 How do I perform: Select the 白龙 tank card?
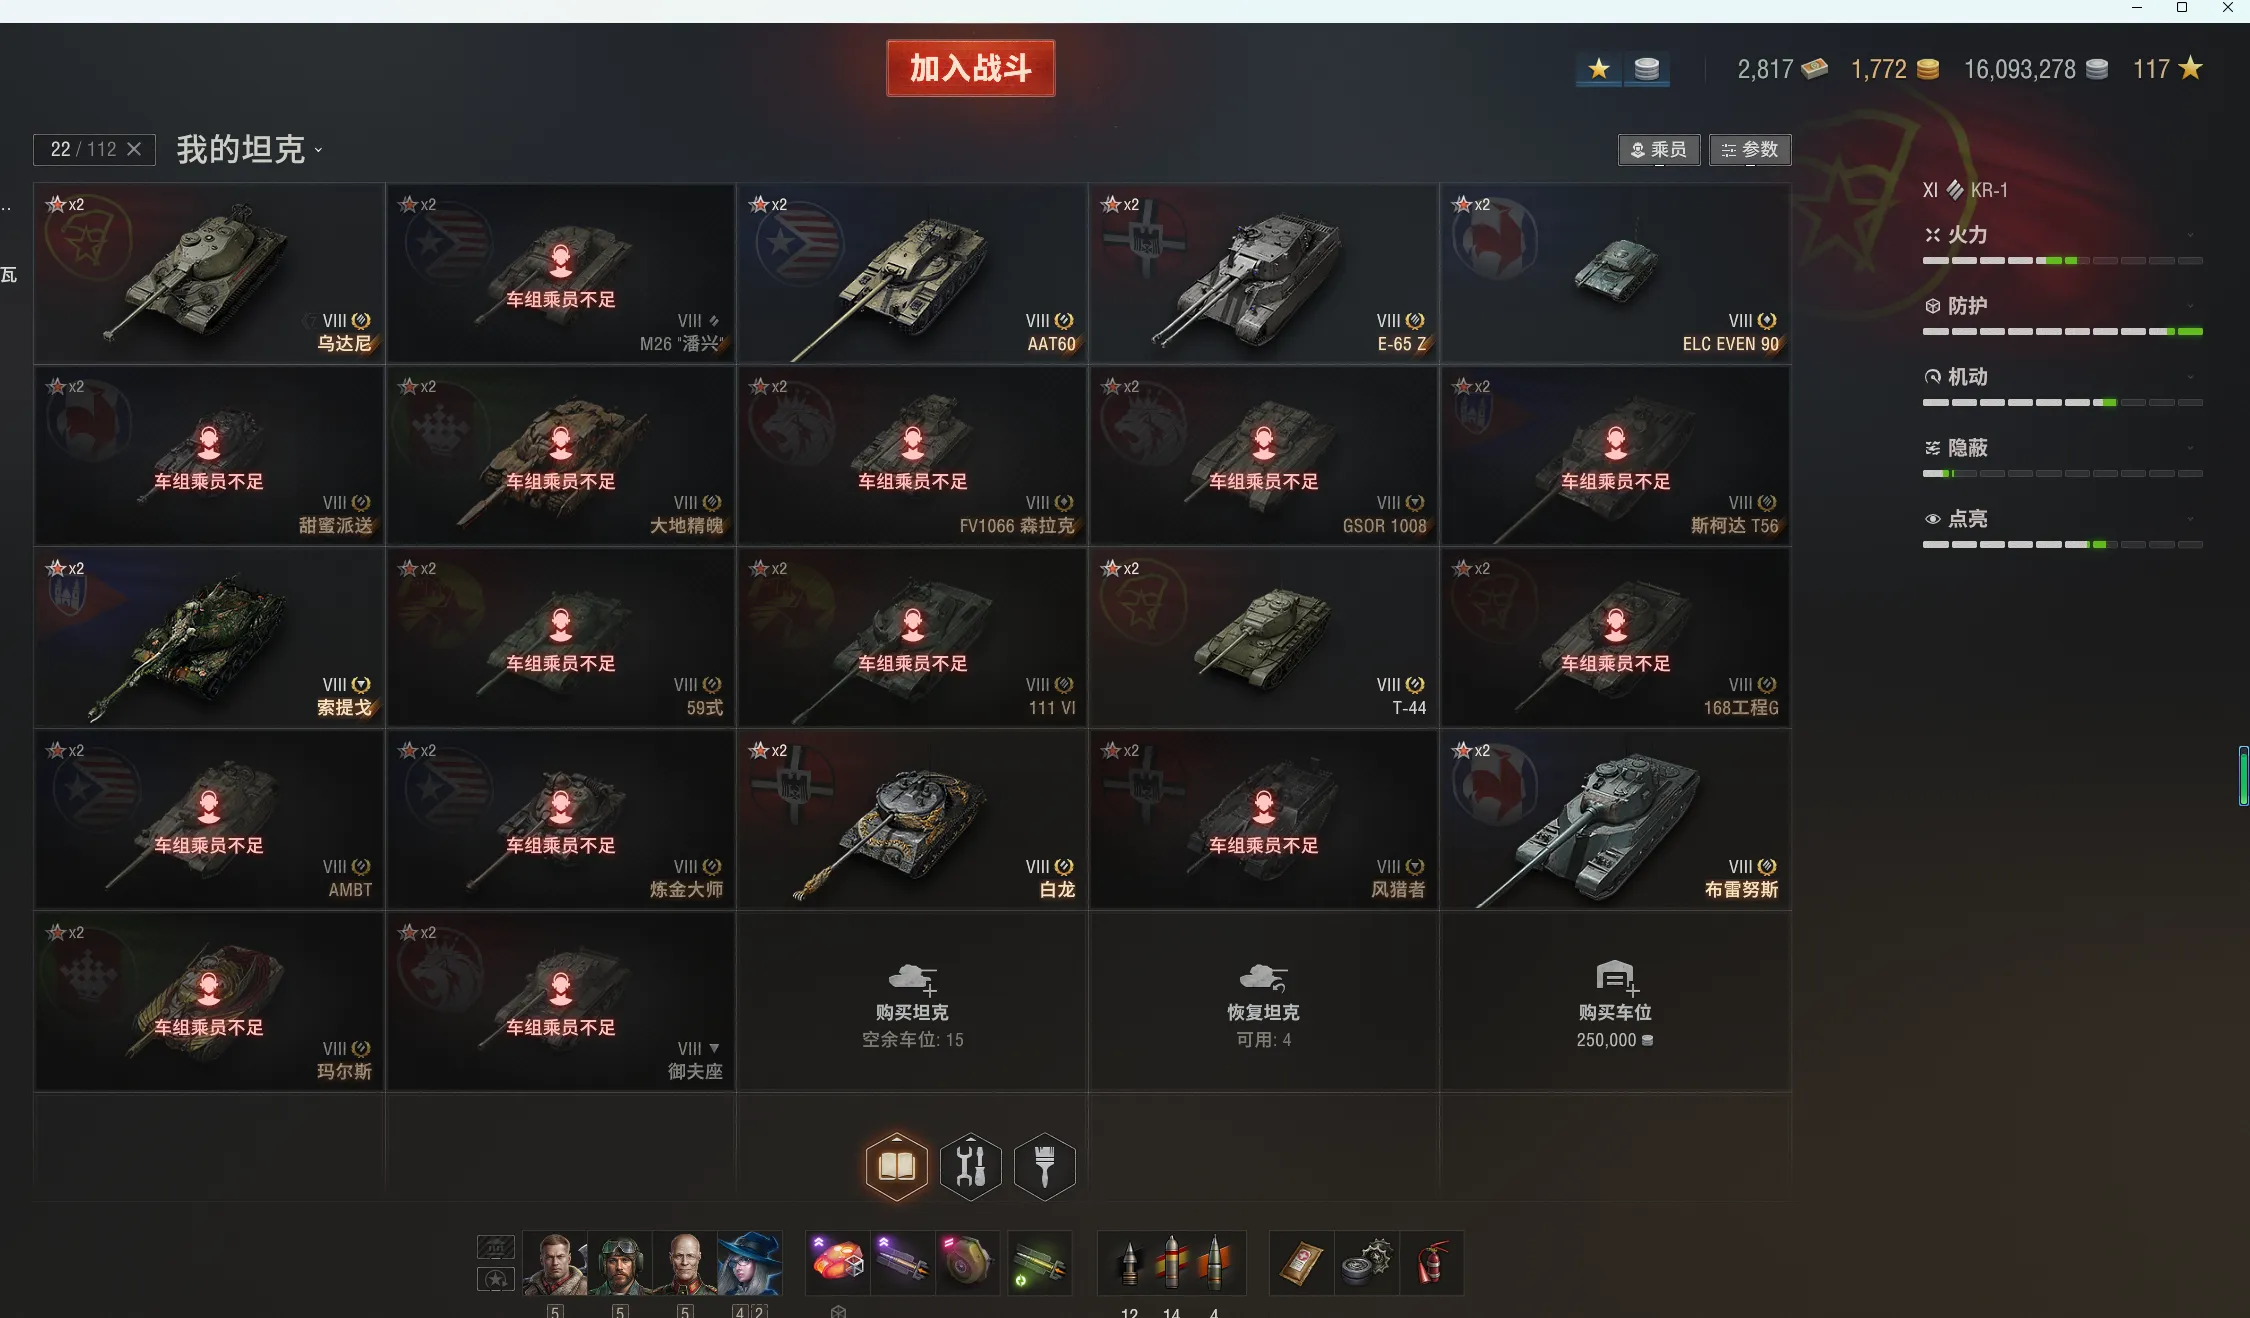click(x=912, y=819)
